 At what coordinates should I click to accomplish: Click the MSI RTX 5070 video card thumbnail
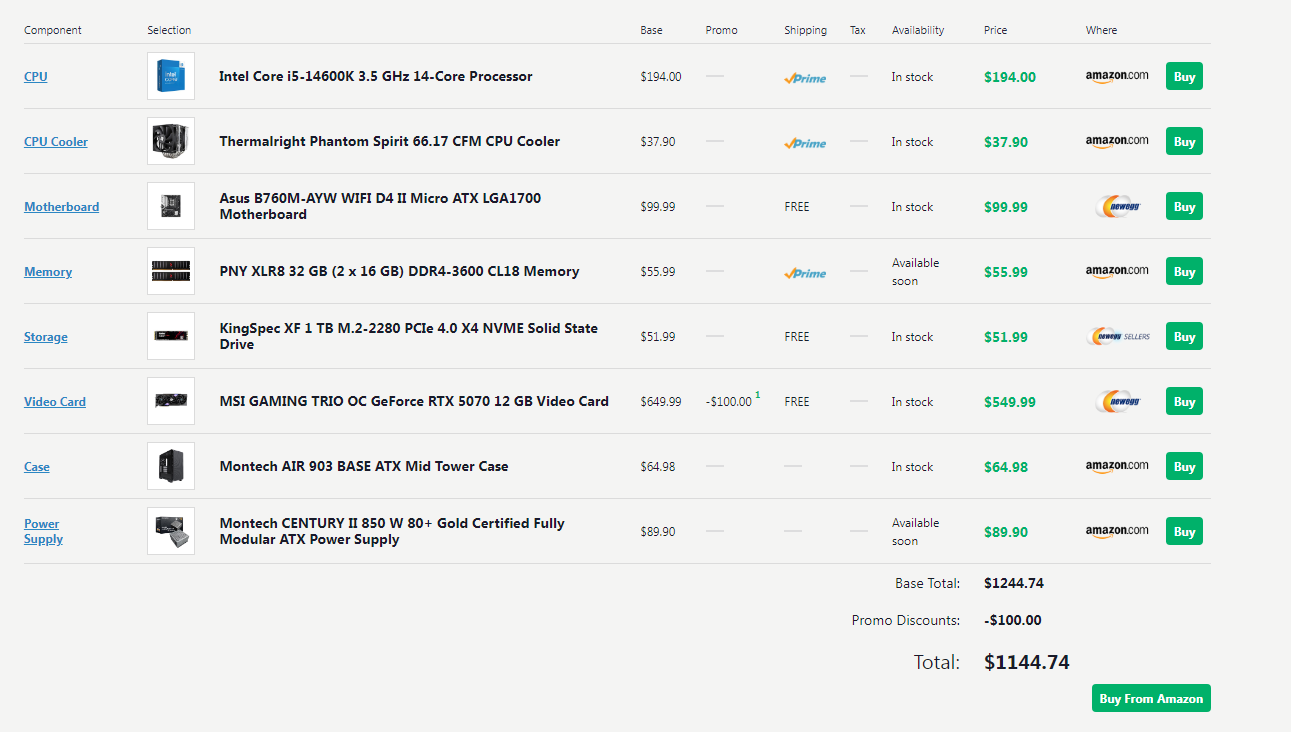click(x=171, y=401)
